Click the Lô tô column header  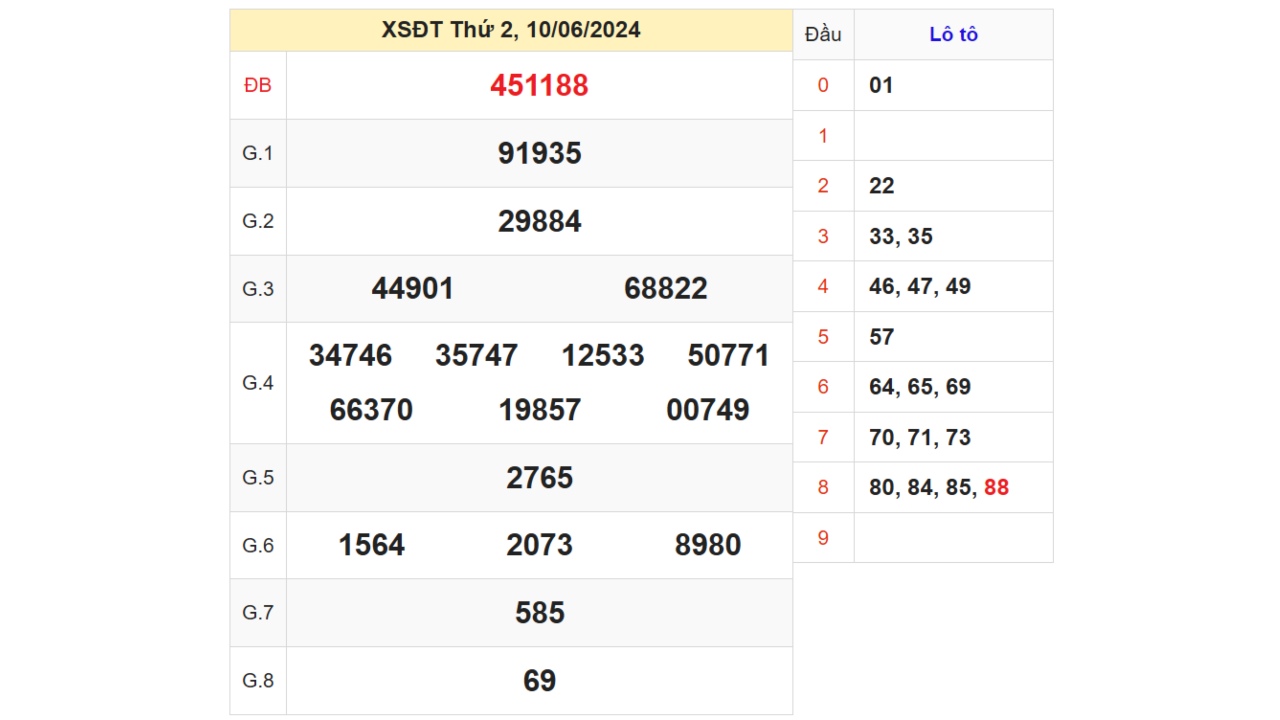coord(953,35)
